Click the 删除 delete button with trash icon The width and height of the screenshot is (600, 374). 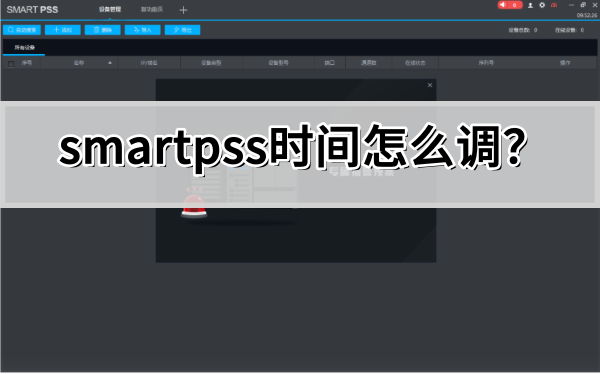point(103,30)
